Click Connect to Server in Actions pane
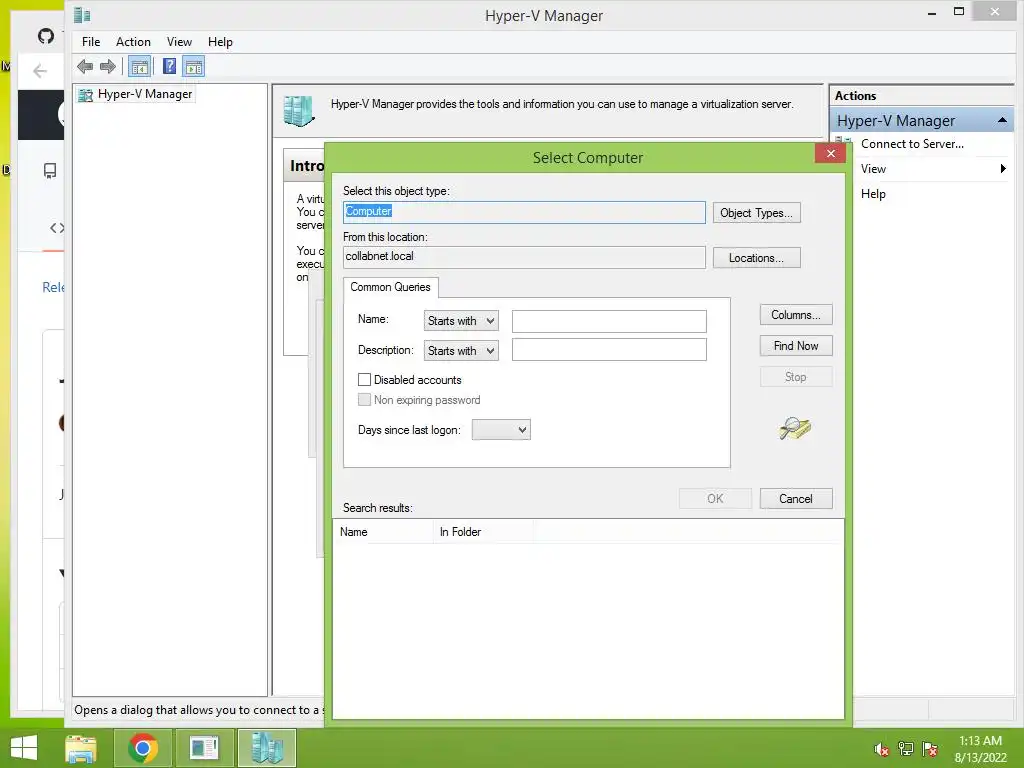The height and width of the screenshot is (768, 1024). click(912, 144)
